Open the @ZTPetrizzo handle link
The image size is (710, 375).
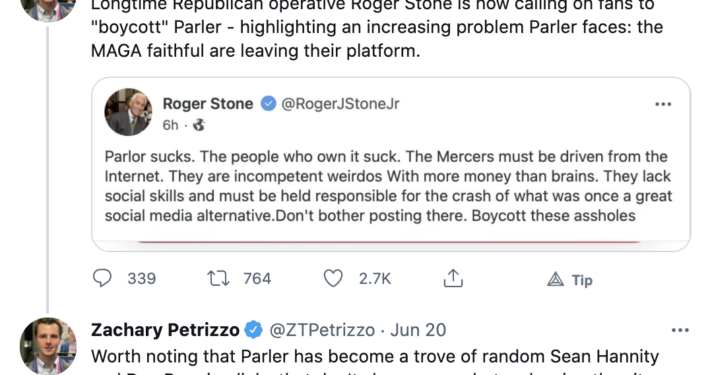[322, 330]
